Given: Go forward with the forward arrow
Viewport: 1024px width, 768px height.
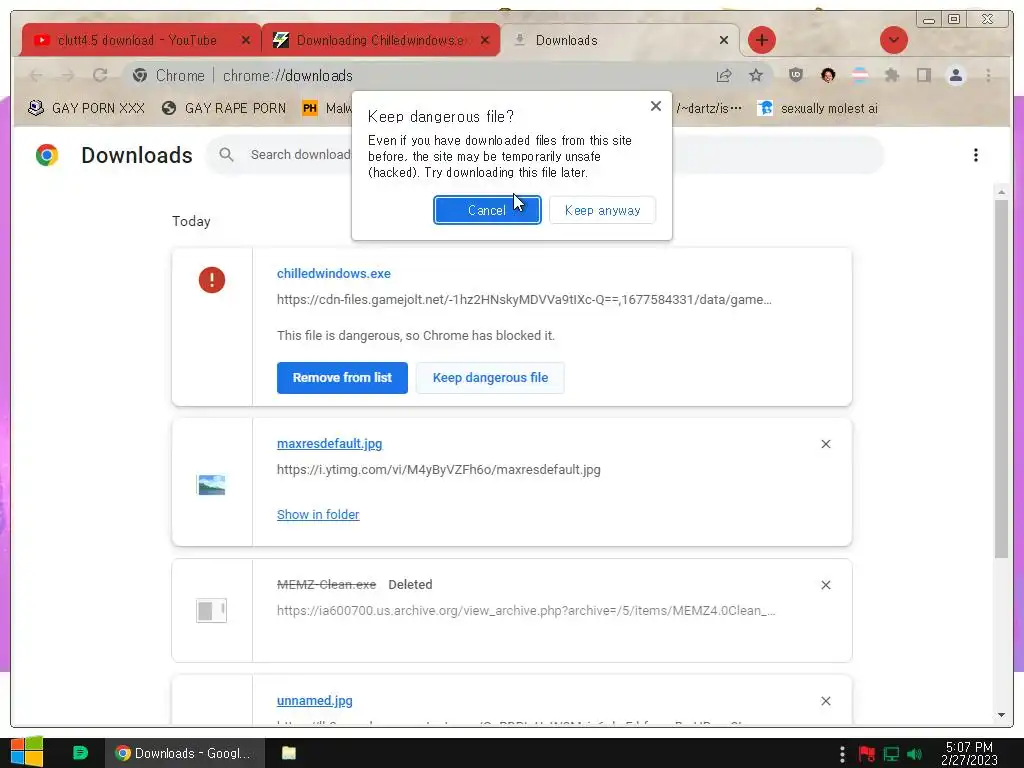Looking at the screenshot, I should [x=68, y=76].
